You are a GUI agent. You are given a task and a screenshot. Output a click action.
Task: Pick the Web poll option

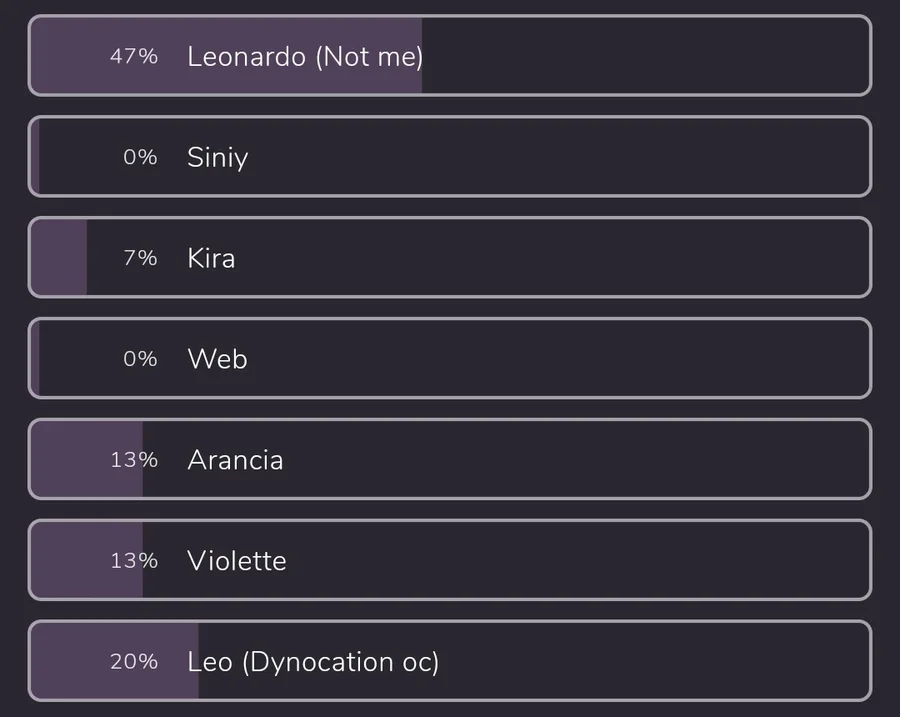(x=450, y=358)
